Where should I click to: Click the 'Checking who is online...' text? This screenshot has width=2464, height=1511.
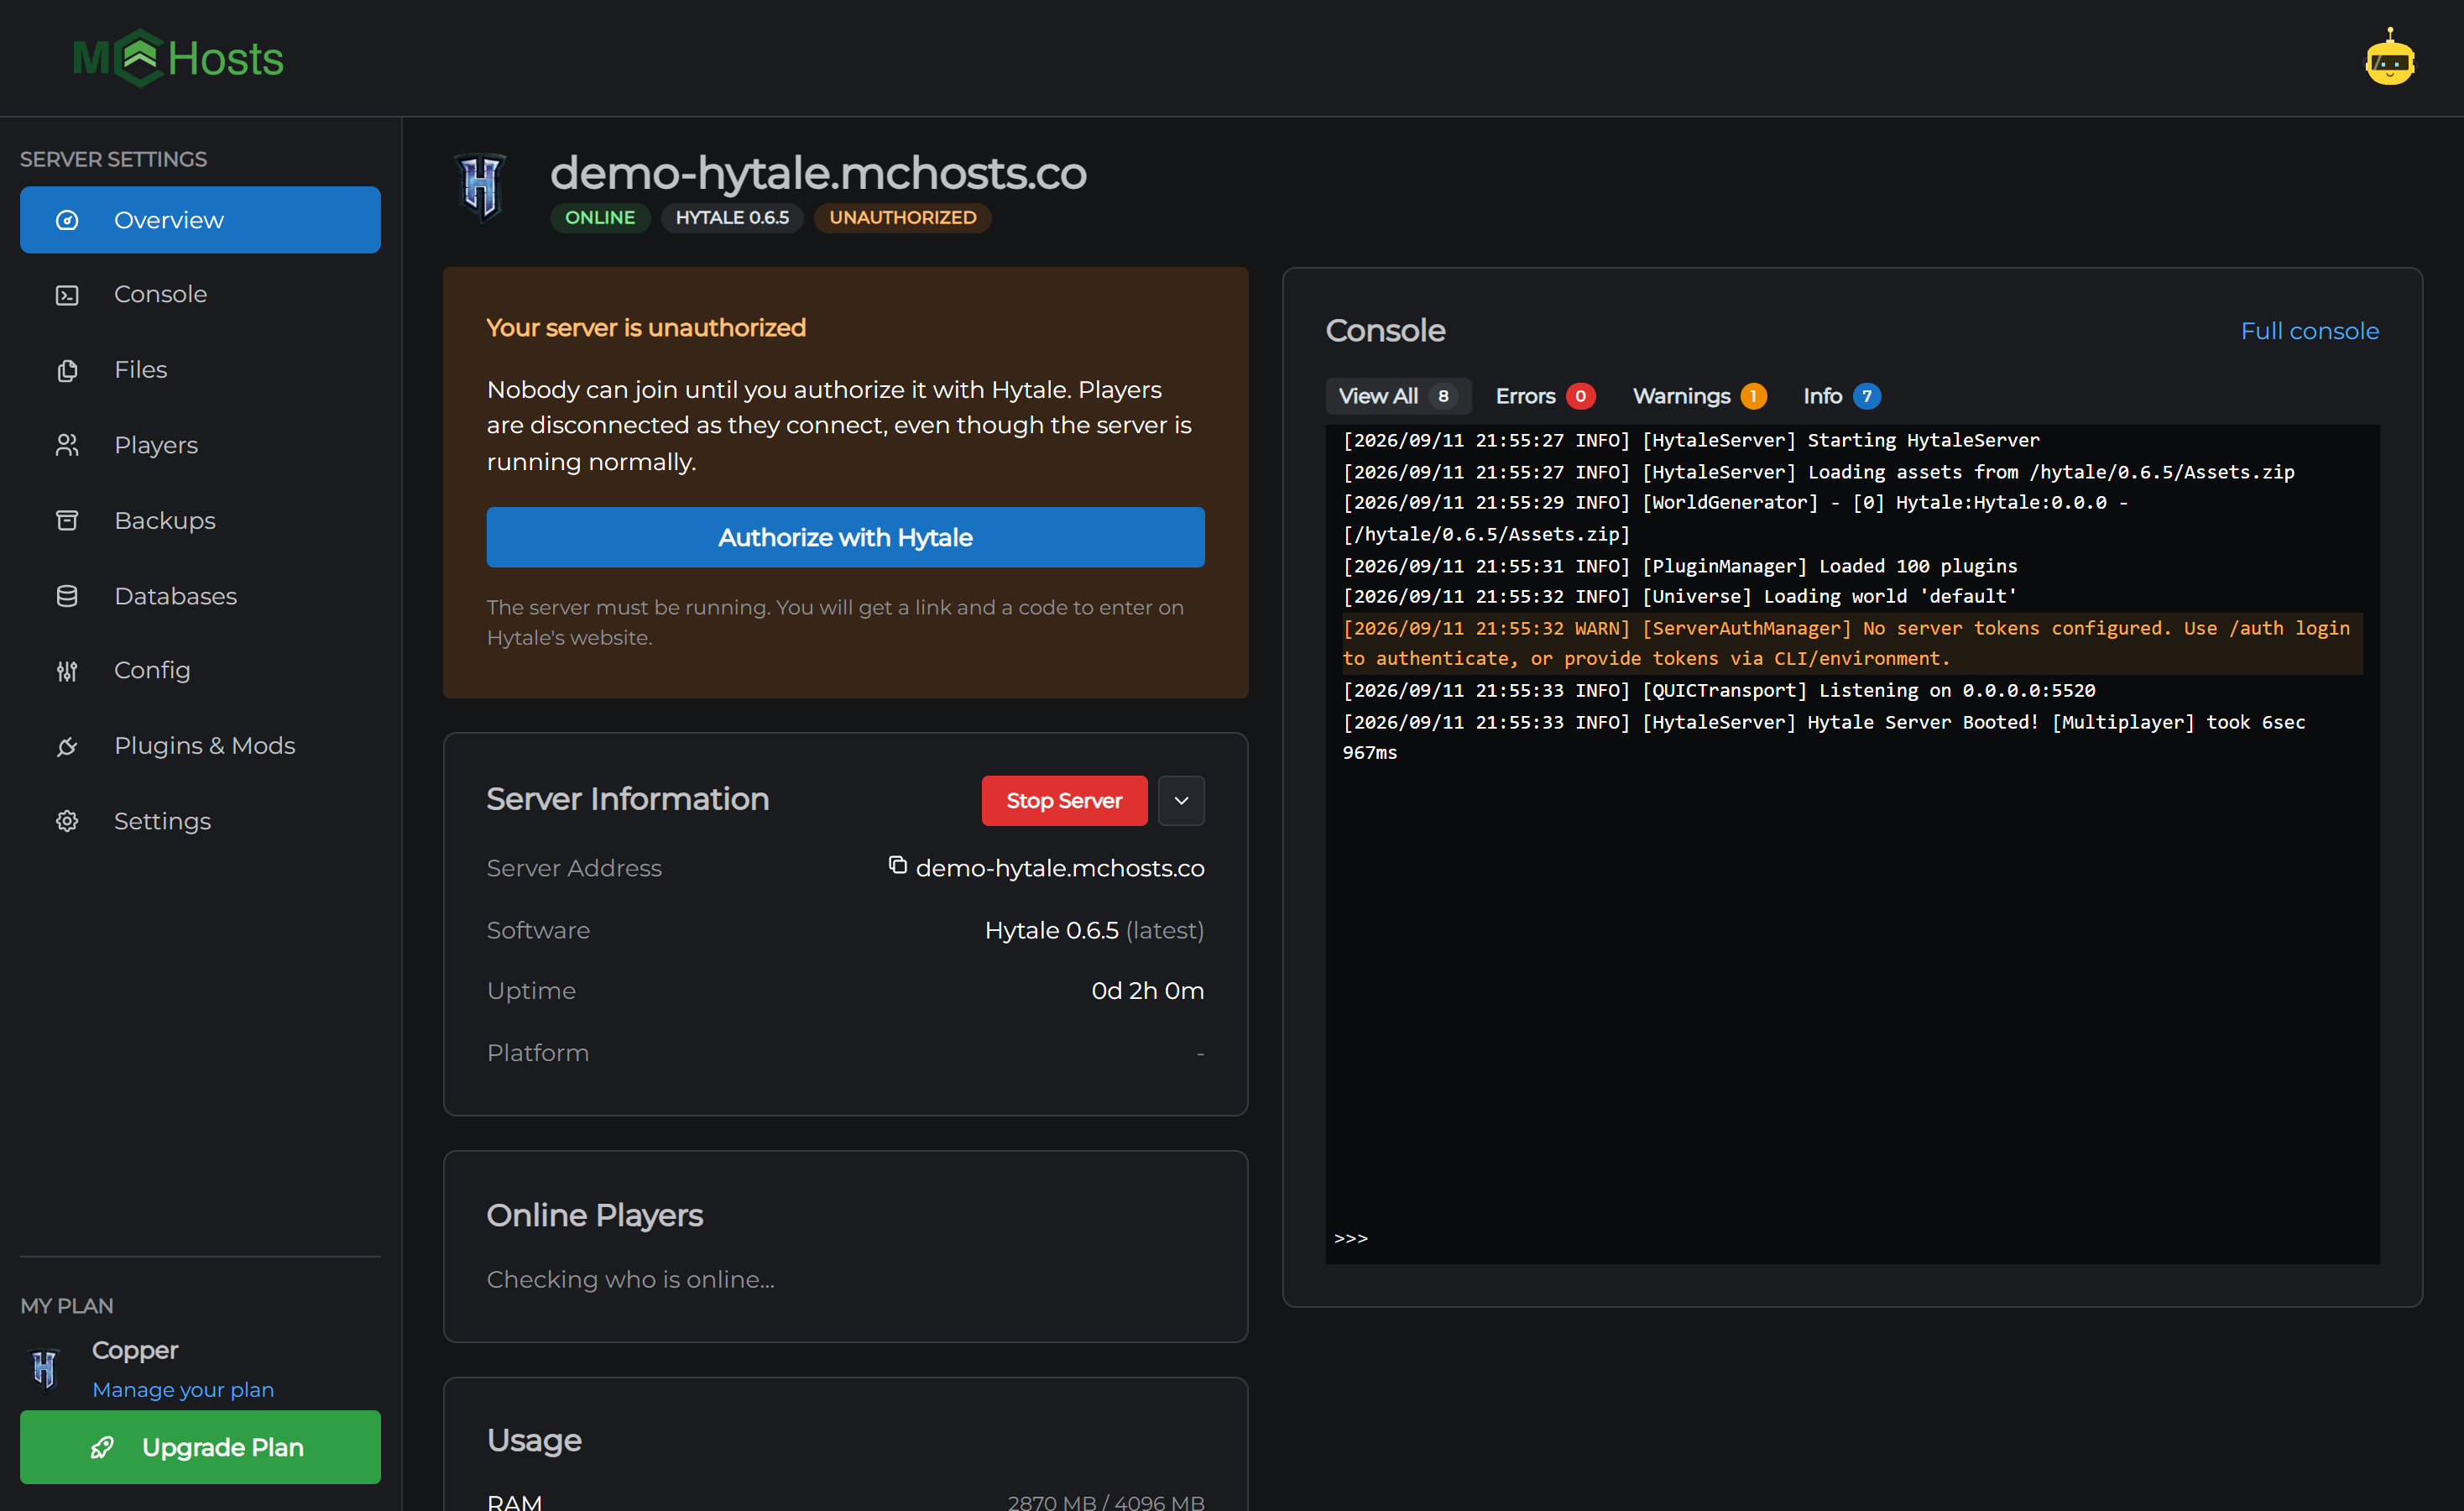pos(631,1279)
